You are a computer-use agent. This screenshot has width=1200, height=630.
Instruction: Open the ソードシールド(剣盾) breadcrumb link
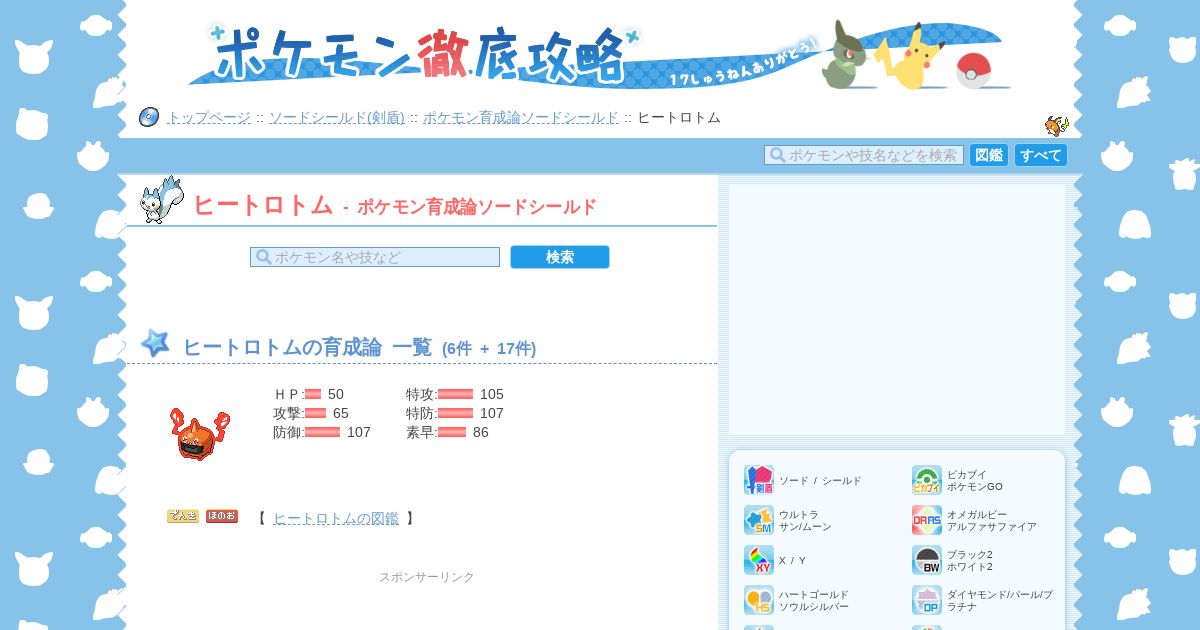[x=336, y=118]
